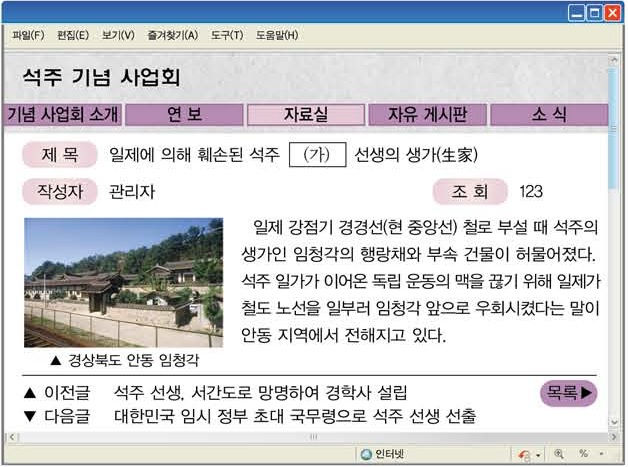Open the 도움말(H) help menu
The width and height of the screenshot is (628, 467).
(x=277, y=35)
